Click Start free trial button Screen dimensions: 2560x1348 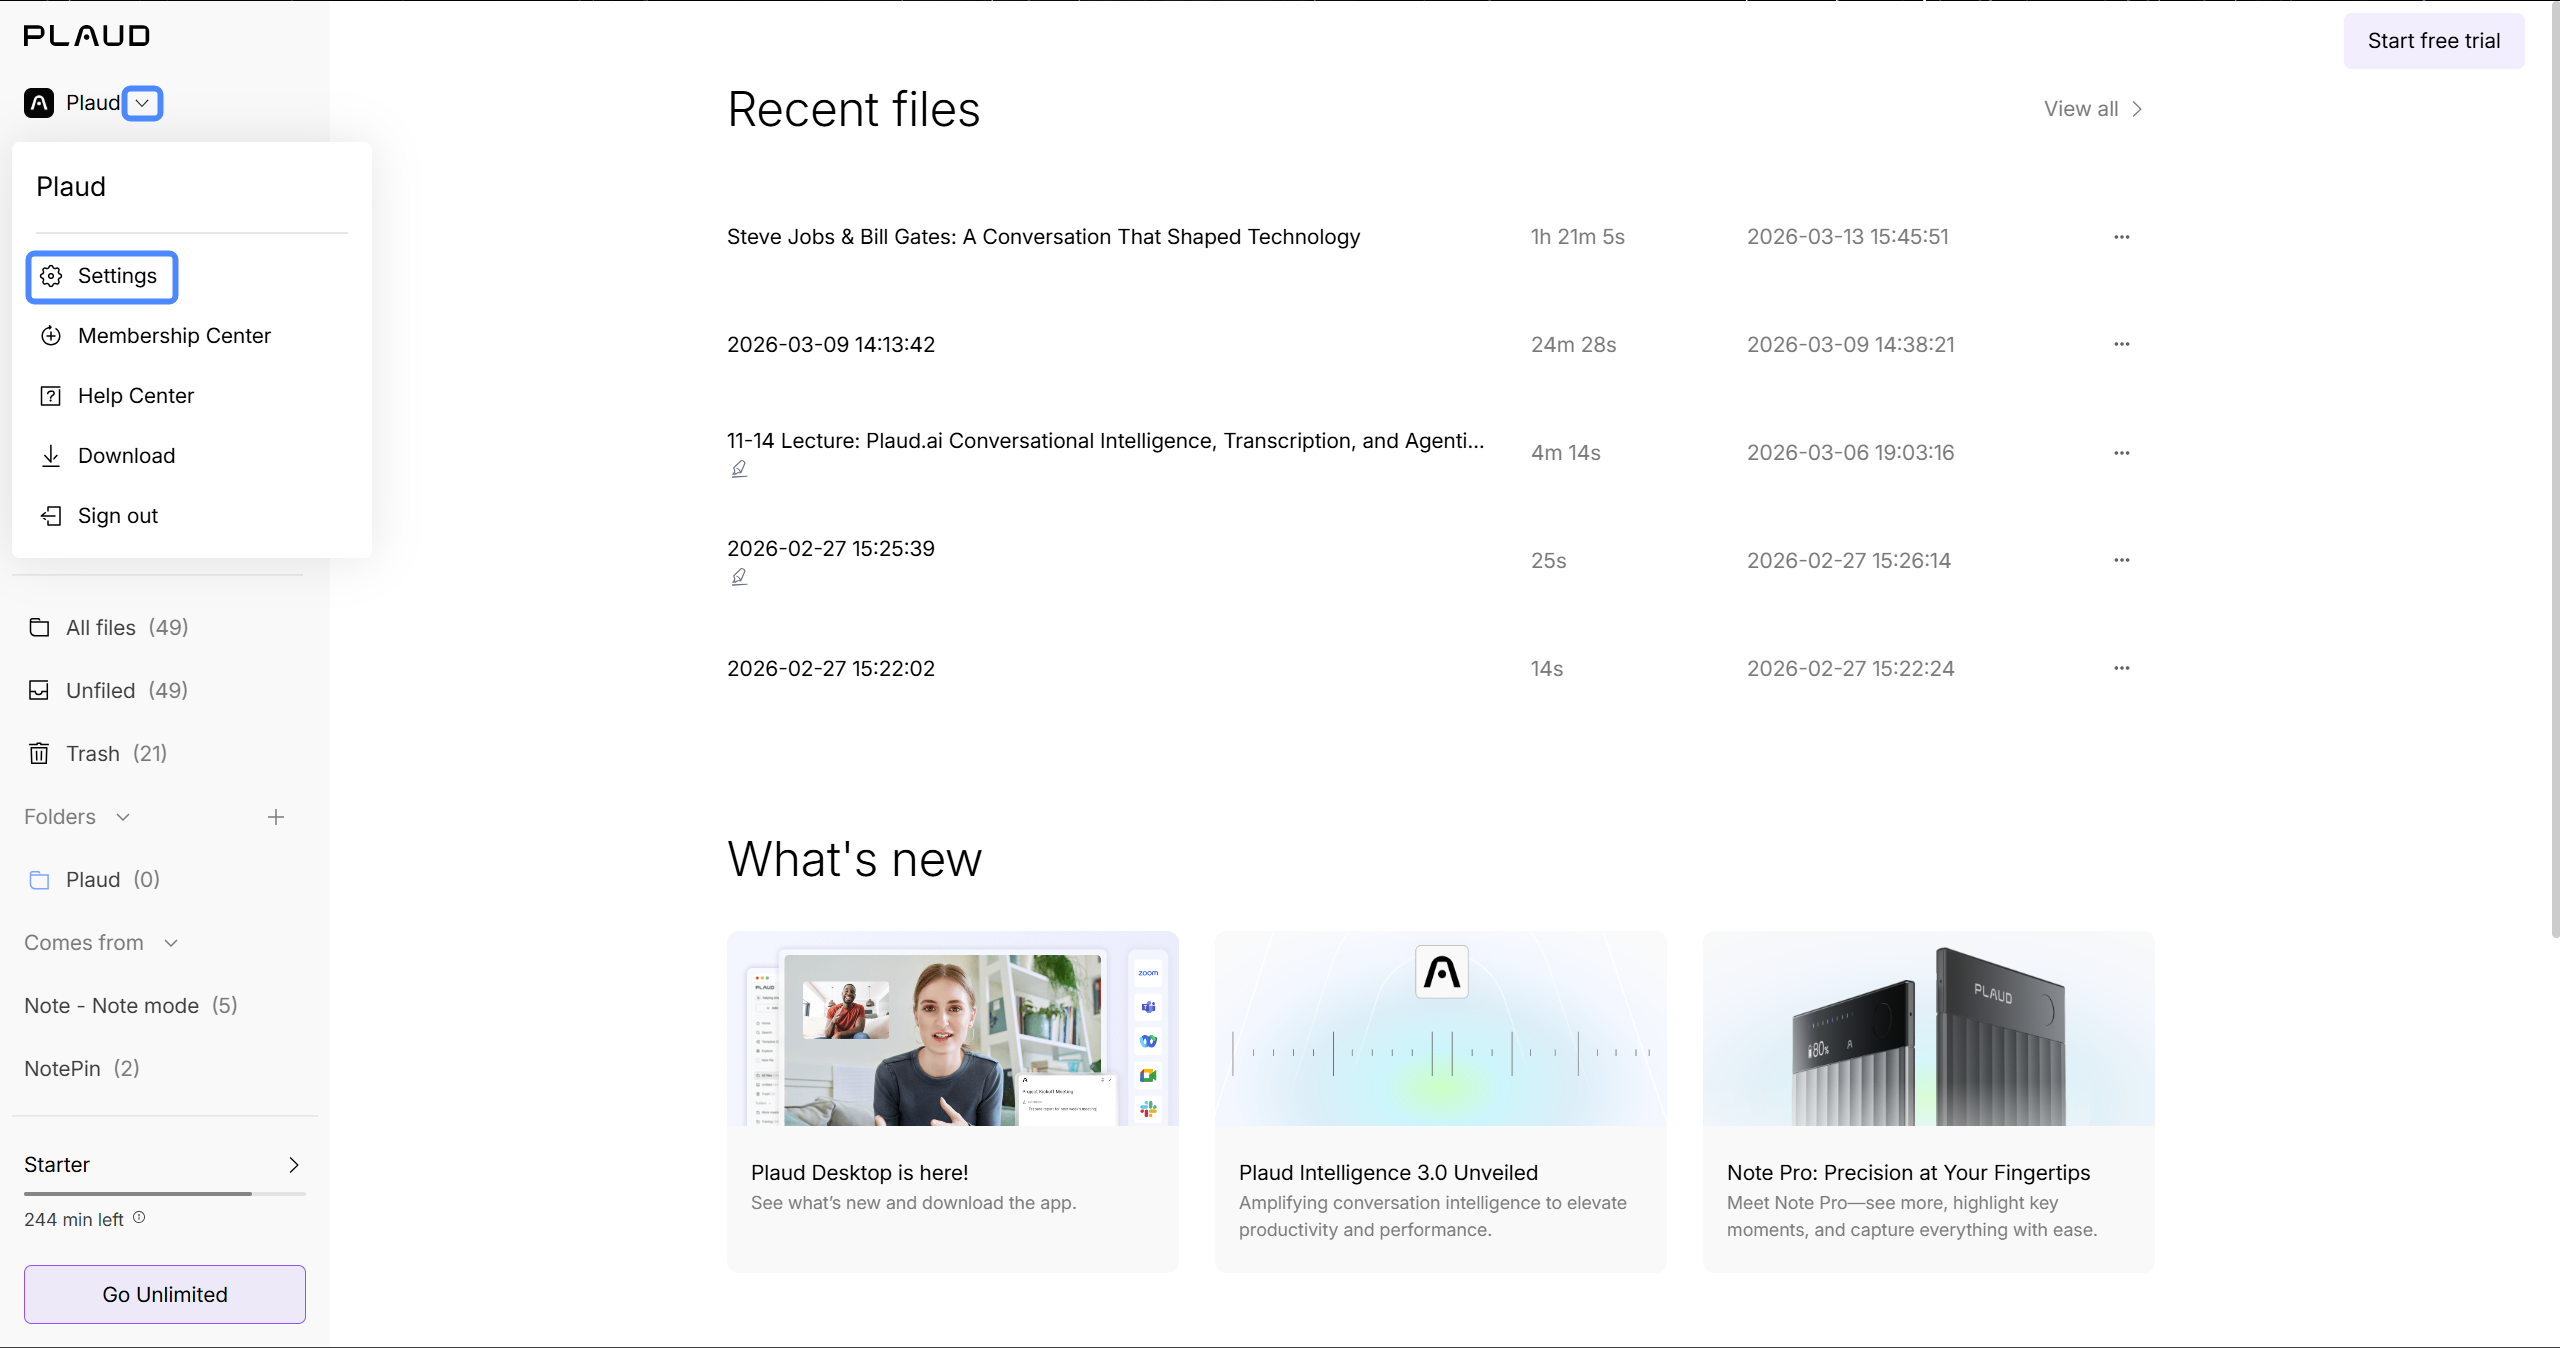2434,41
